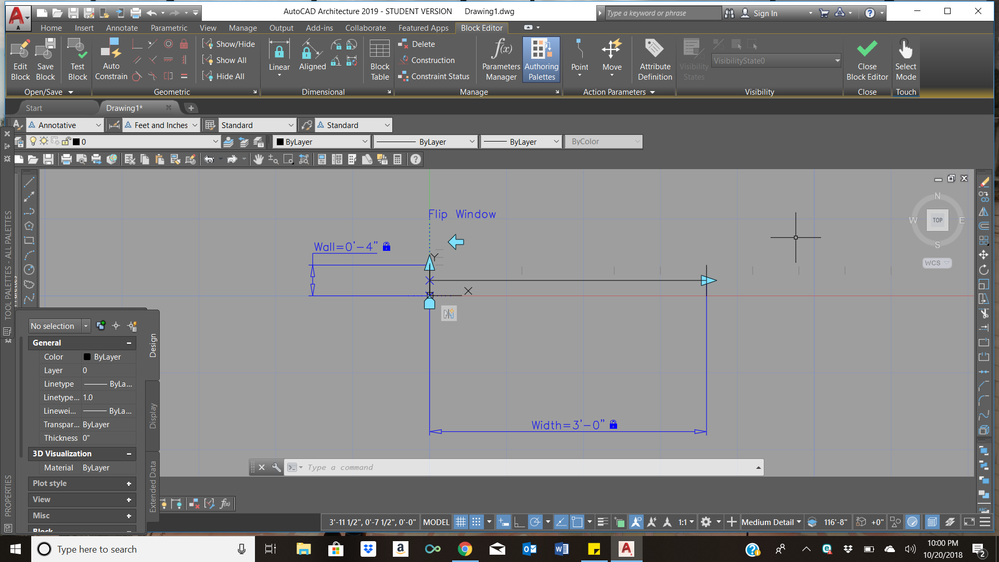The height and width of the screenshot is (562, 999).
Task: Open the Annotate ribbon tab
Action: click(x=122, y=28)
